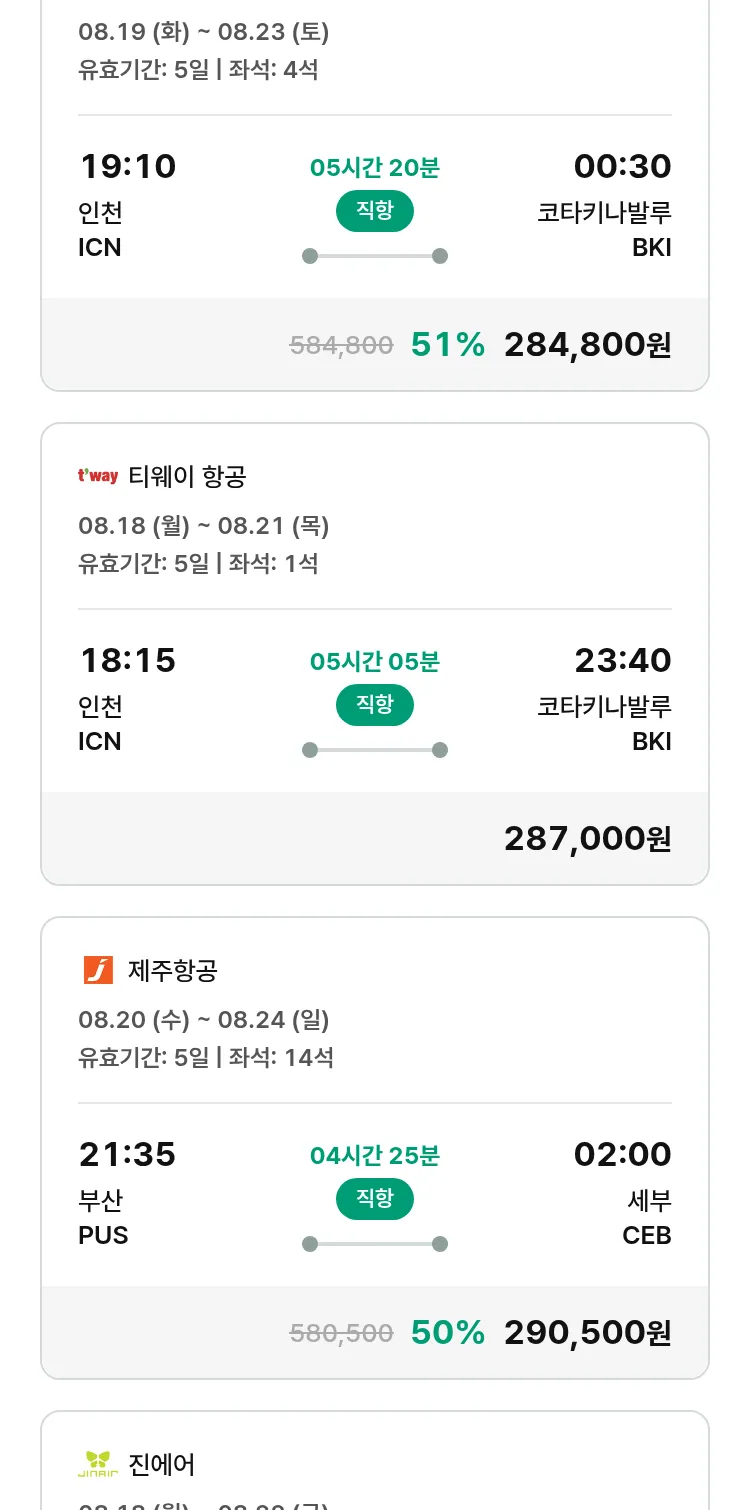Choose the 290,500원 fare

pyautogui.click(x=587, y=1333)
